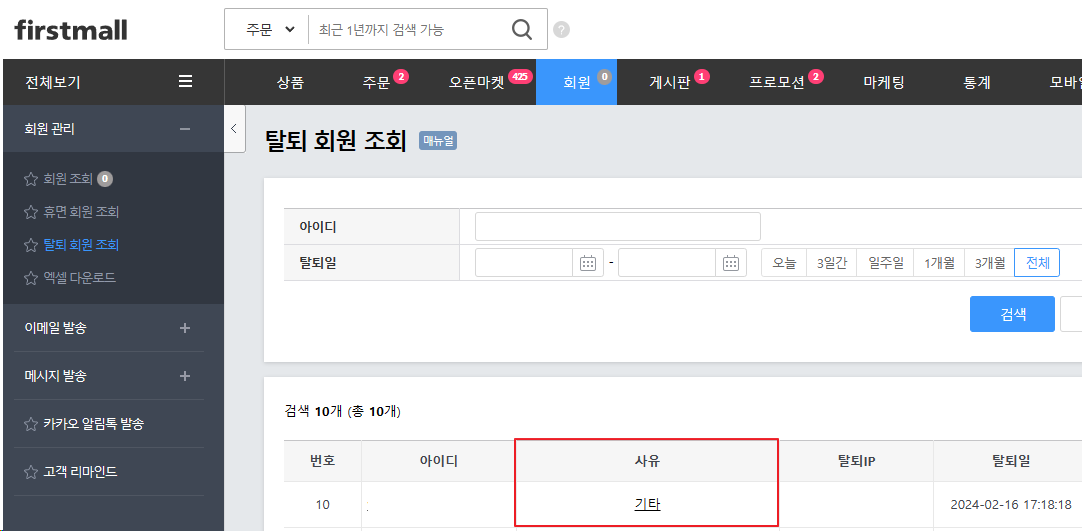Click the hamburger menu icon beside 전체보기
Viewport: 1084px width, 531px height.
(185, 82)
